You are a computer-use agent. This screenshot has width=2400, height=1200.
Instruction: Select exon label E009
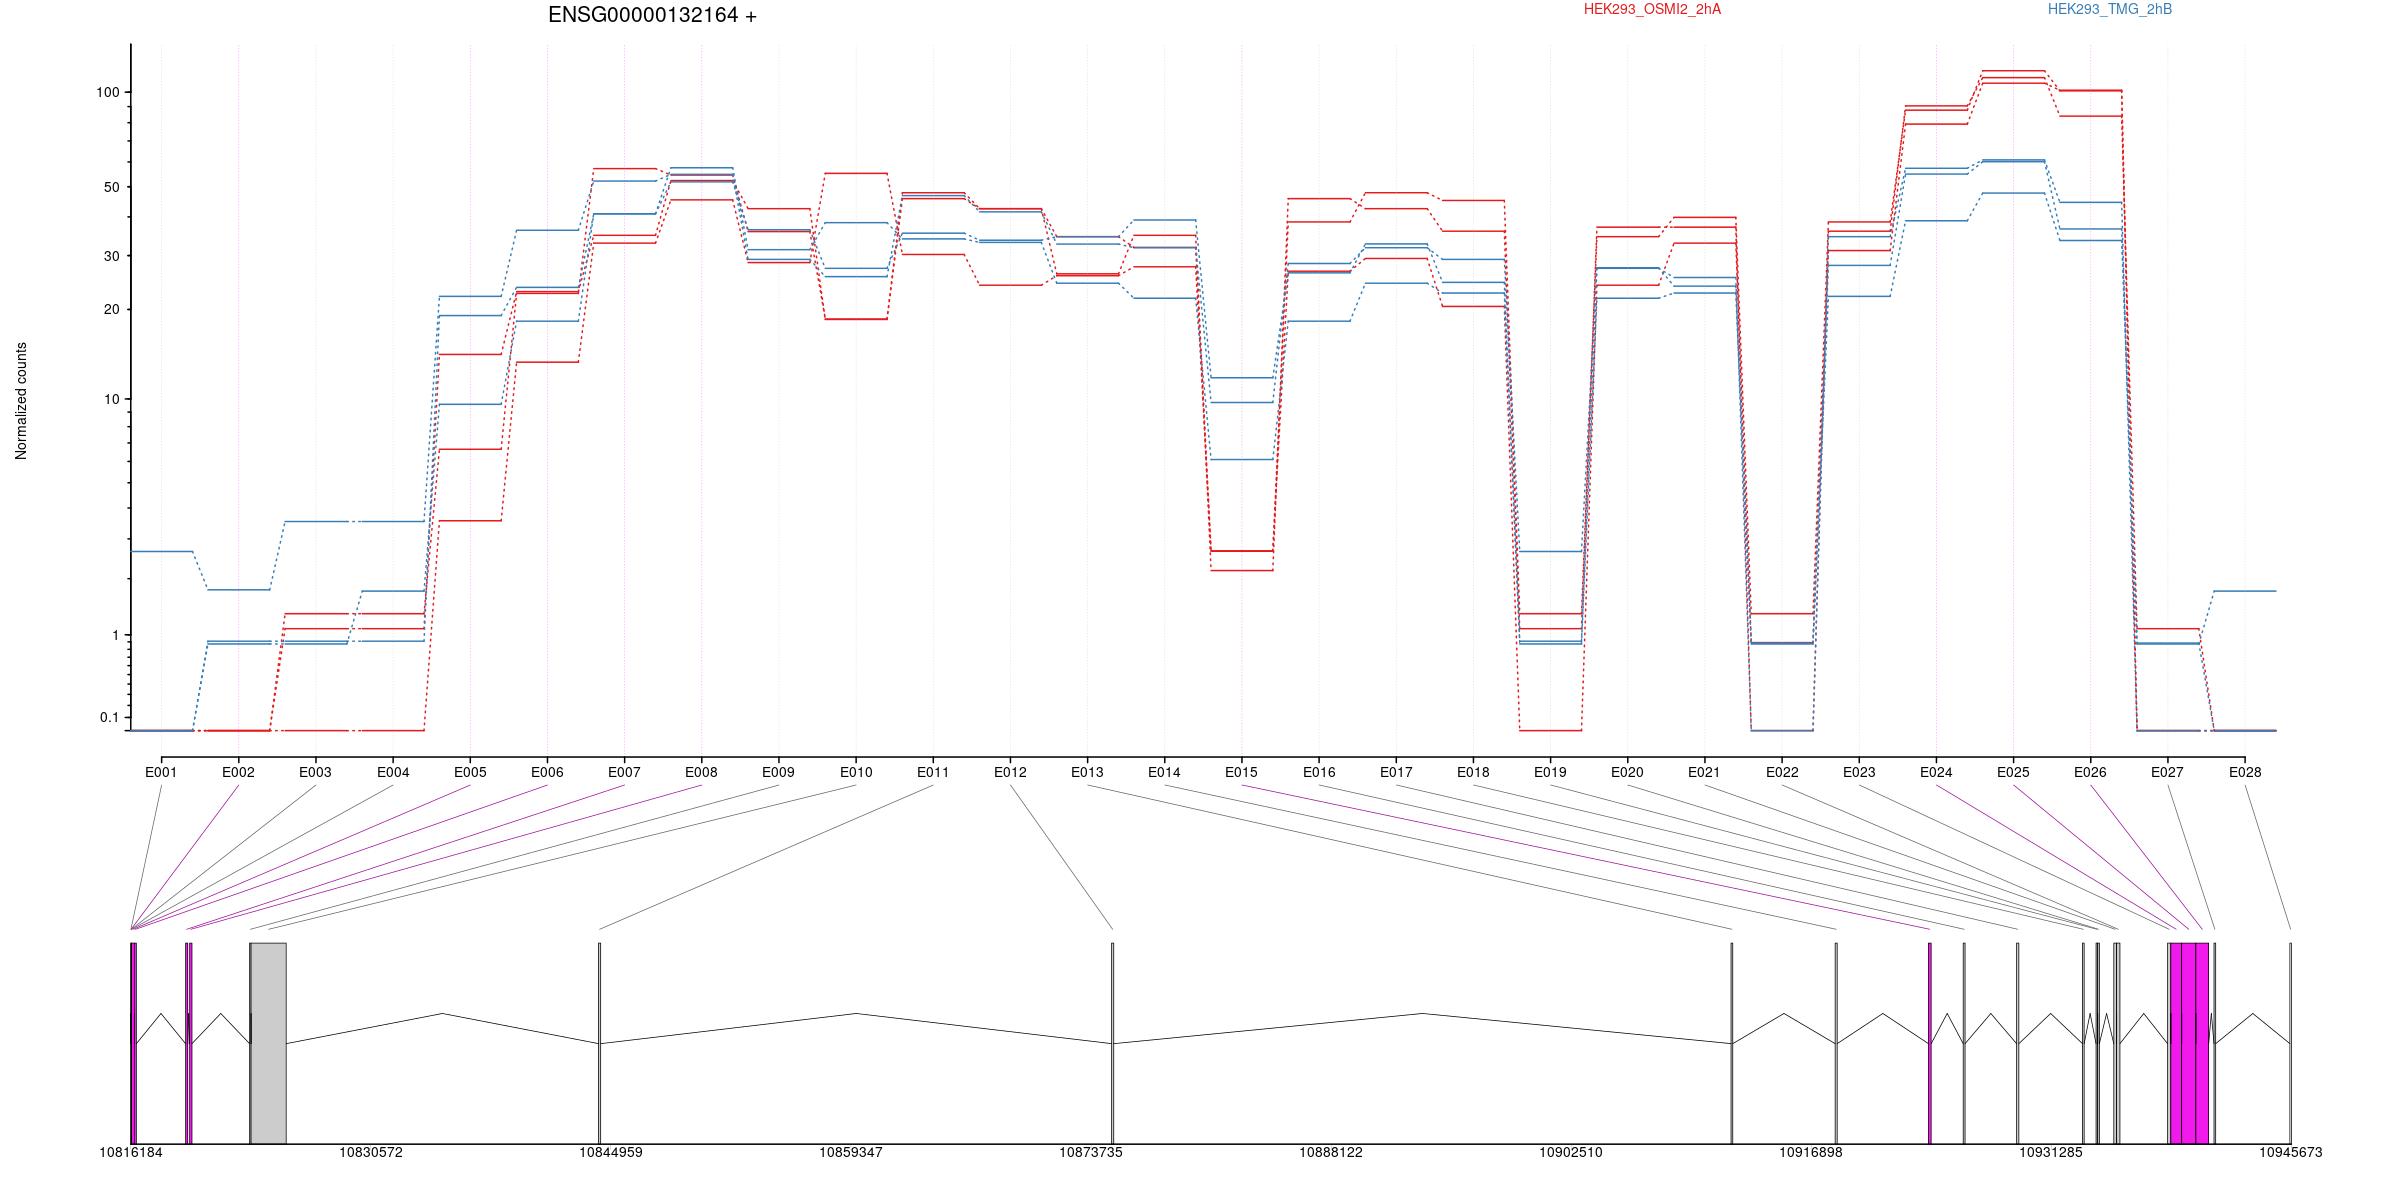point(778,772)
